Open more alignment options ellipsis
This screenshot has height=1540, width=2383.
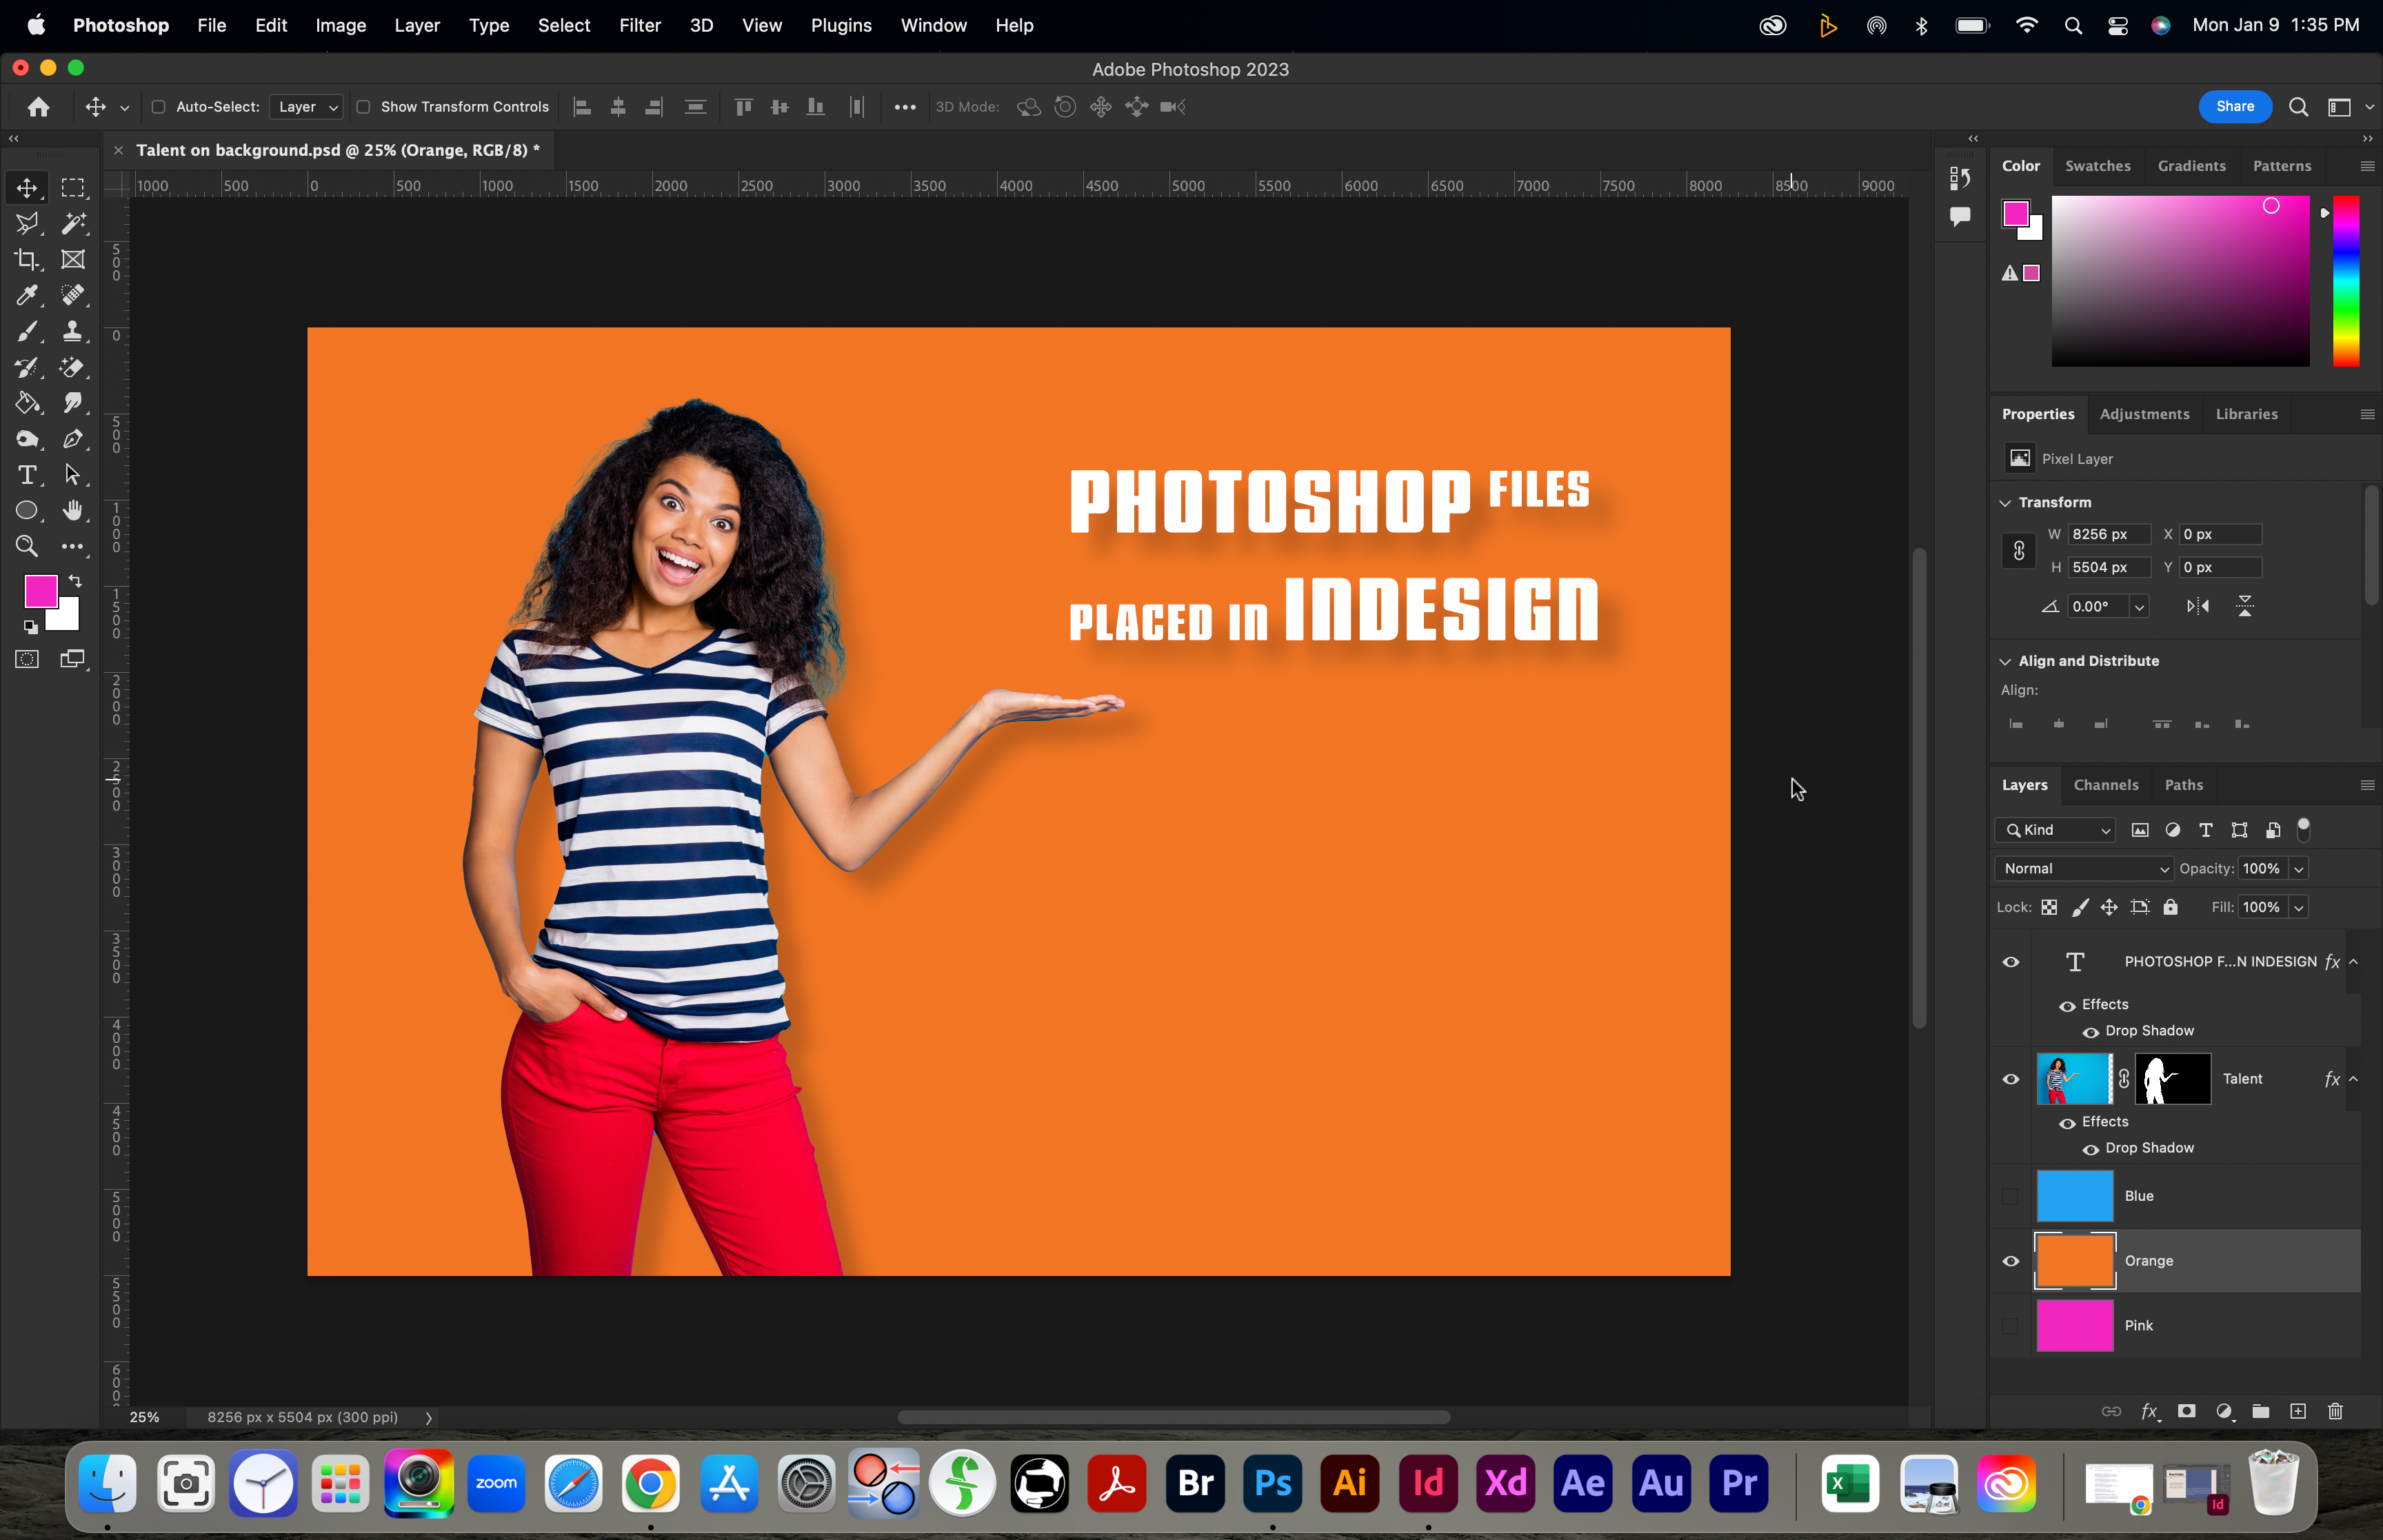[x=904, y=107]
